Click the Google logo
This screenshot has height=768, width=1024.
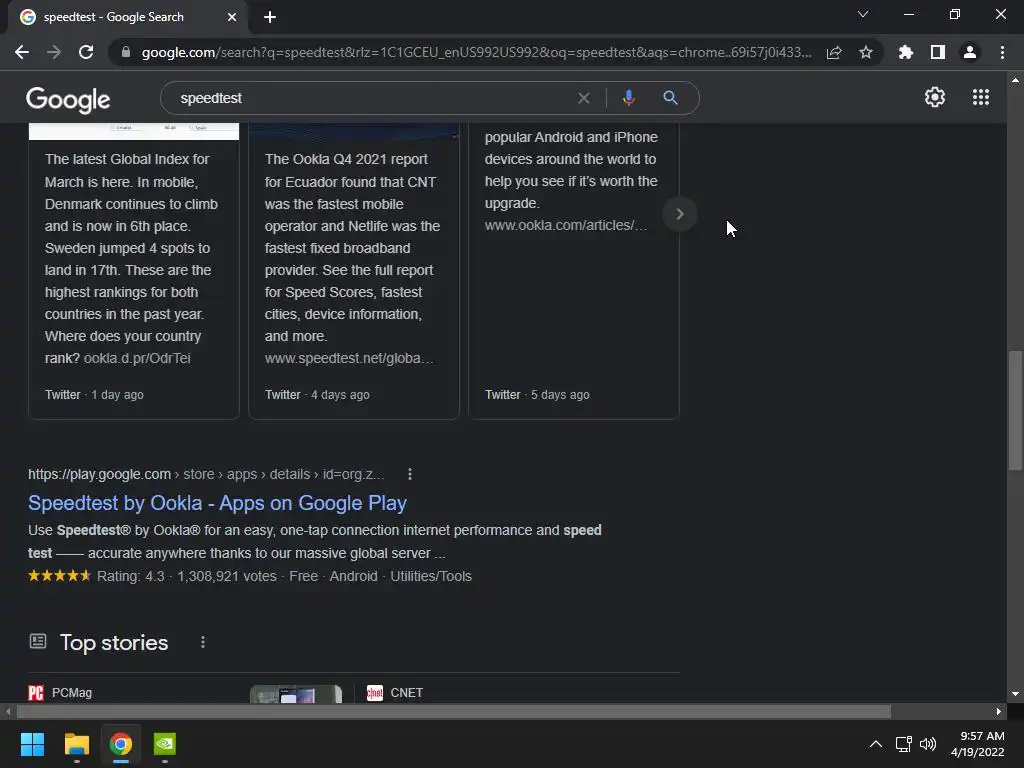68,99
